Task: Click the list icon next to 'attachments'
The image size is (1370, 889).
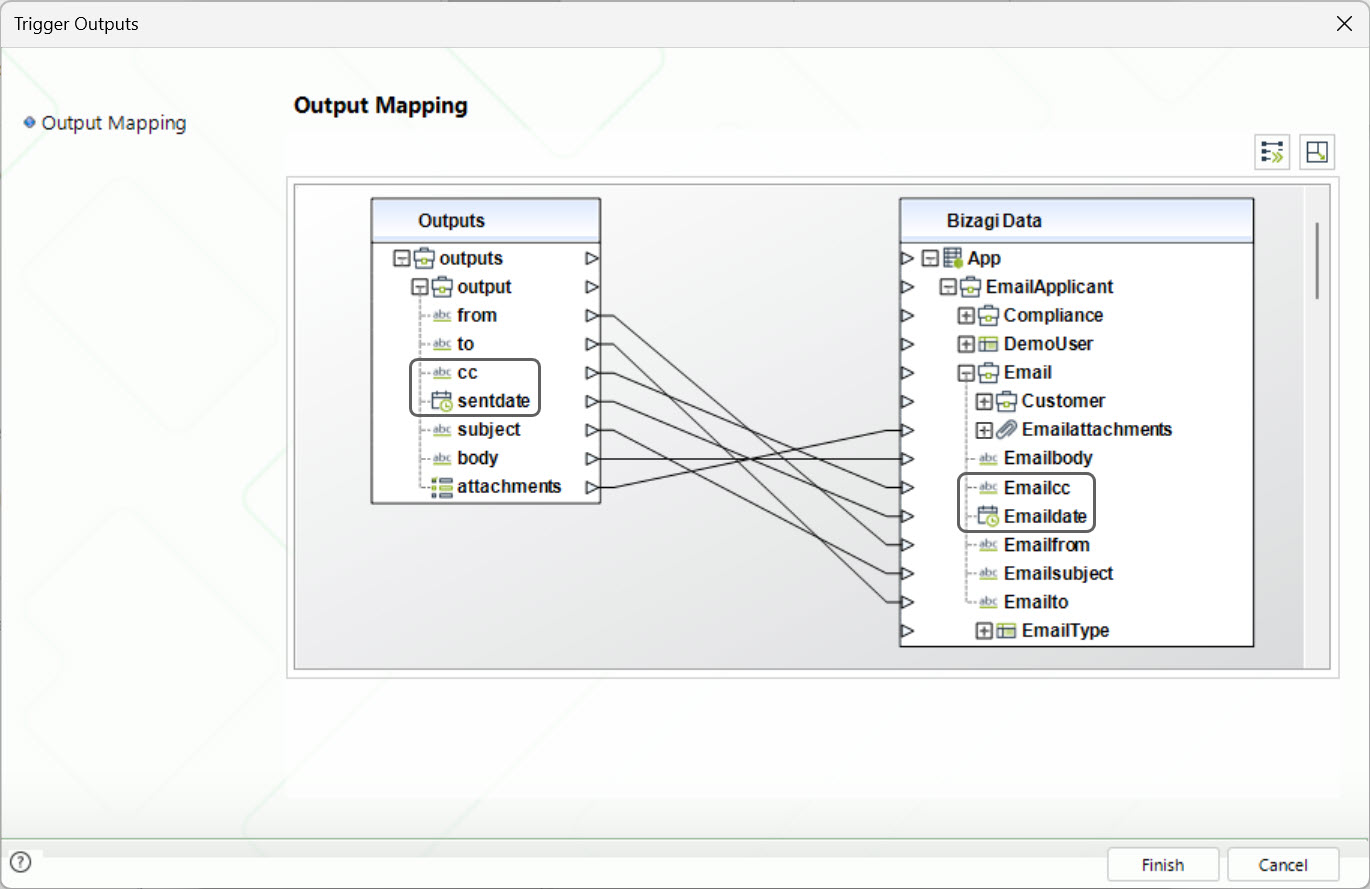Action: click(x=442, y=487)
